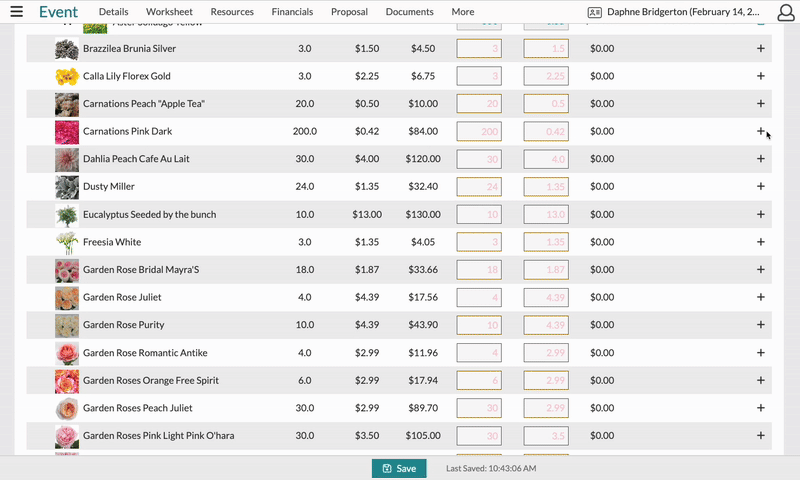
Task: Click quantity field for Calla Lily Florex Gold
Action: (479, 76)
